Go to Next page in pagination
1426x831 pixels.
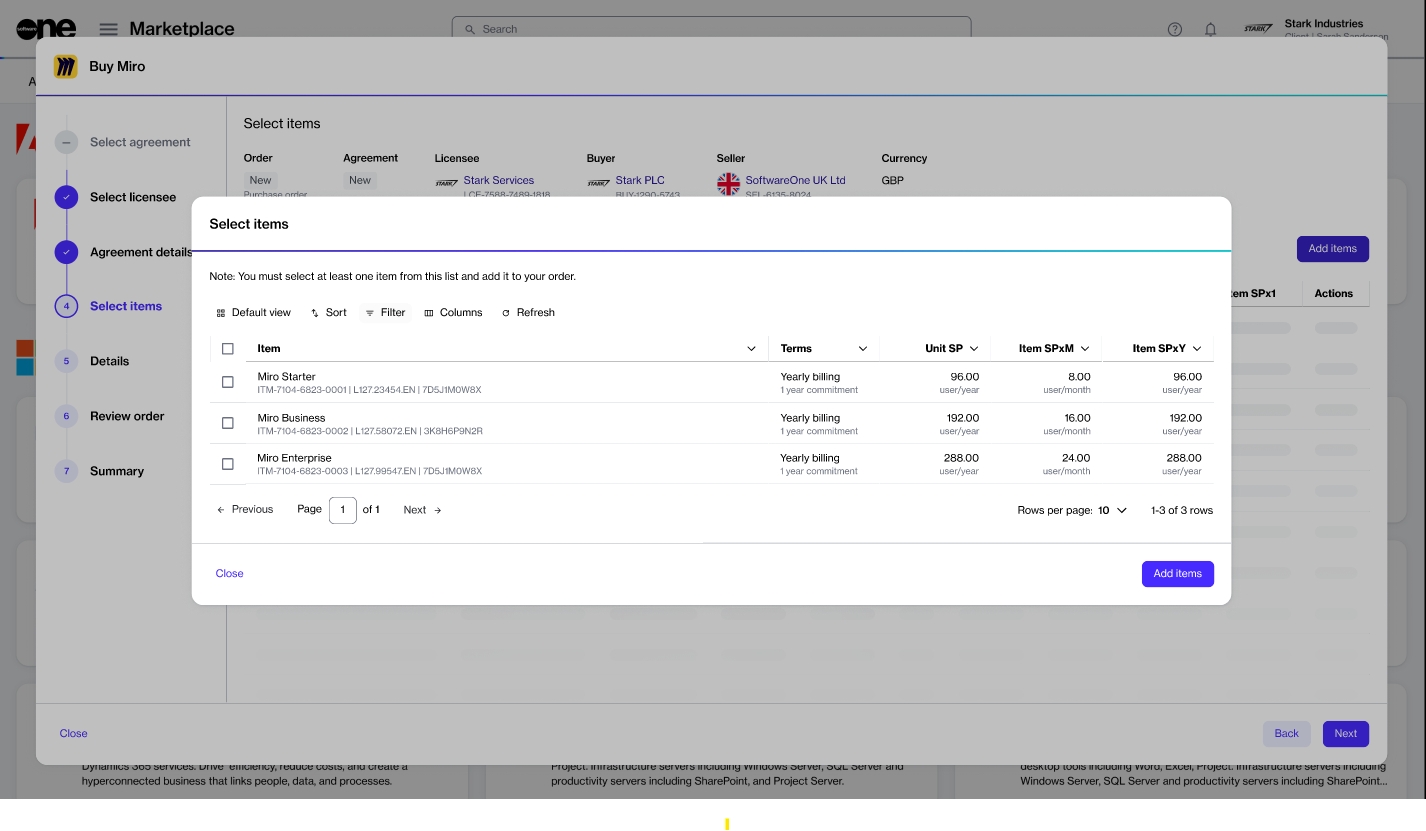[x=422, y=510]
